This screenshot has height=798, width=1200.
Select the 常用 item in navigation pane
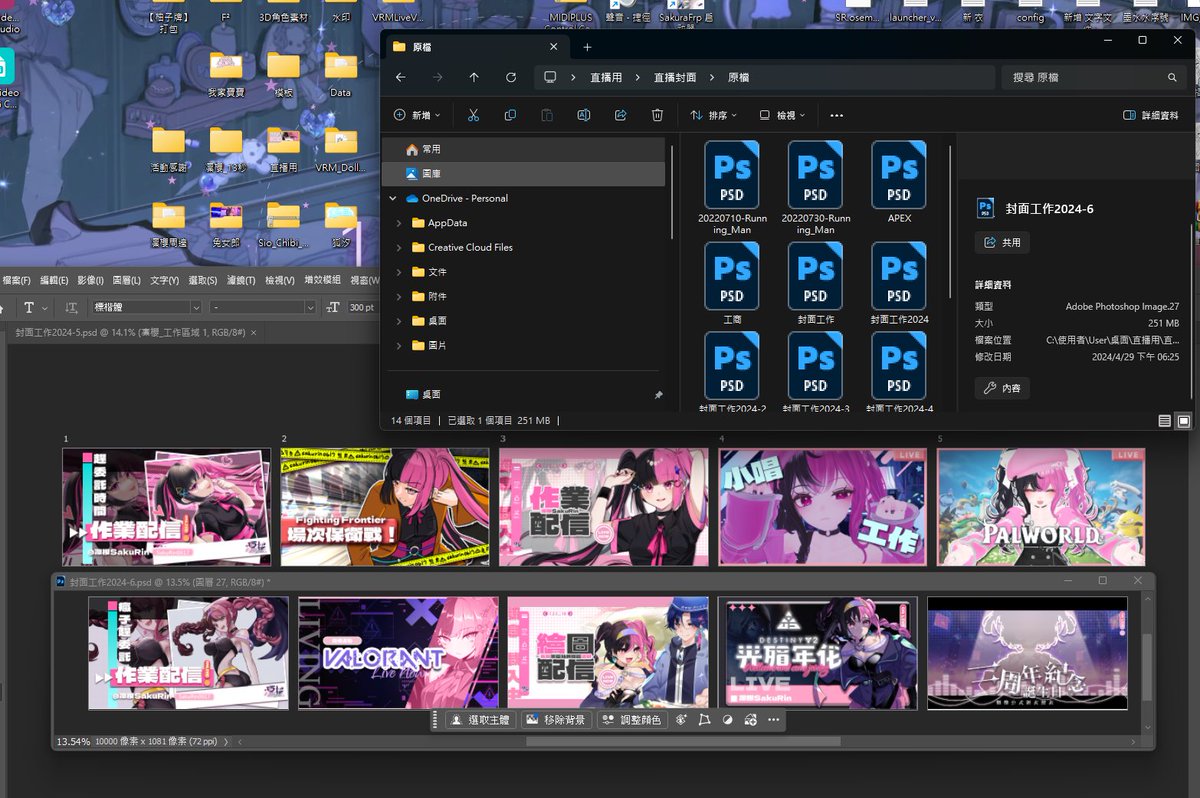click(x=524, y=149)
